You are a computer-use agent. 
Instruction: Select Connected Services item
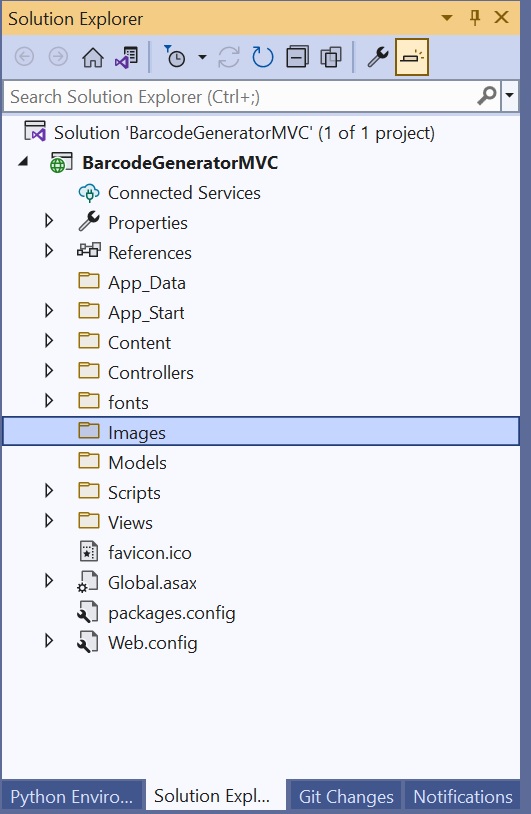pos(184,193)
